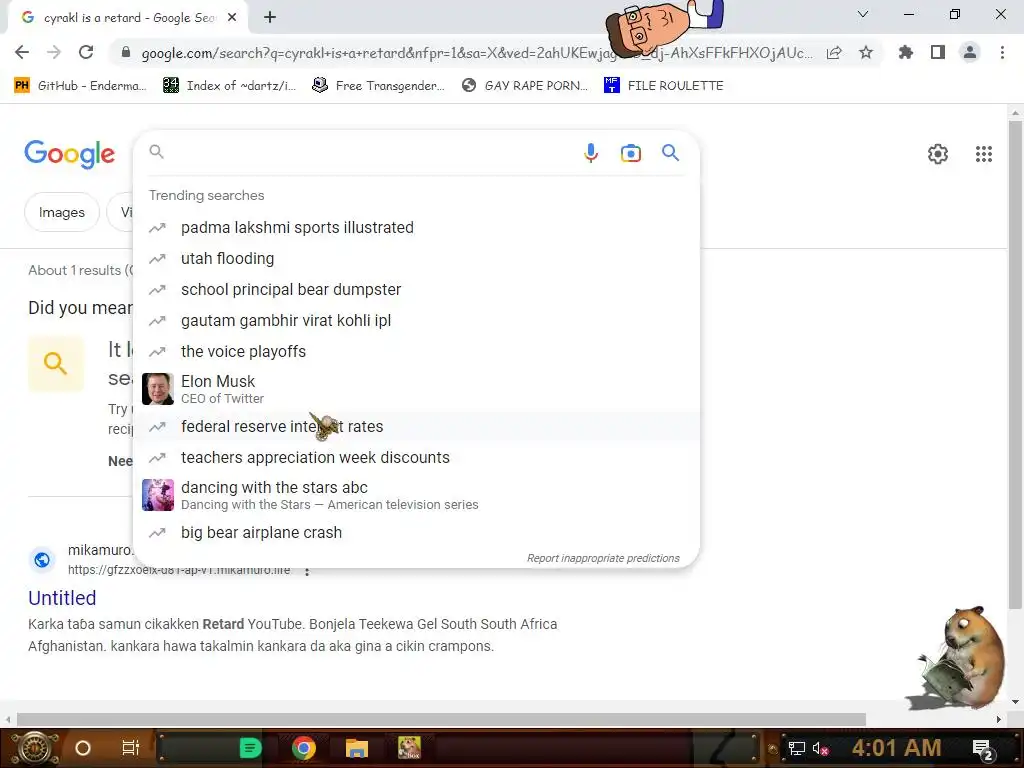1024x768 pixels.
Task: Click the blue search magnifier button
Action: [671, 153]
